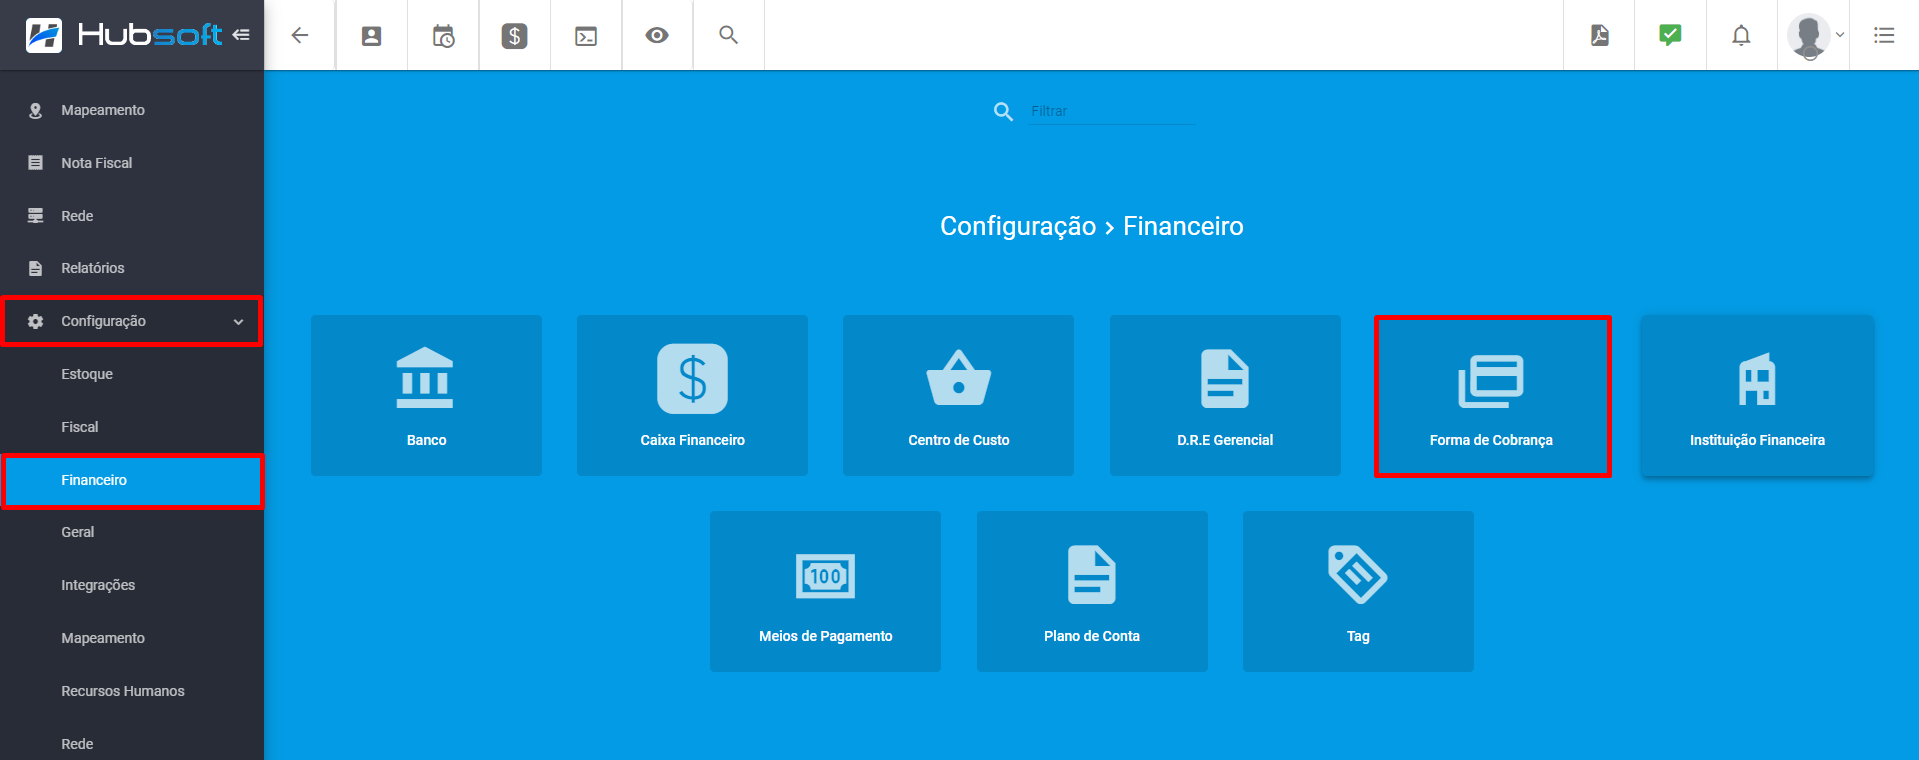This screenshot has width=1919, height=760.
Task: Select the Financeiro submenu item
Action: (x=132, y=480)
